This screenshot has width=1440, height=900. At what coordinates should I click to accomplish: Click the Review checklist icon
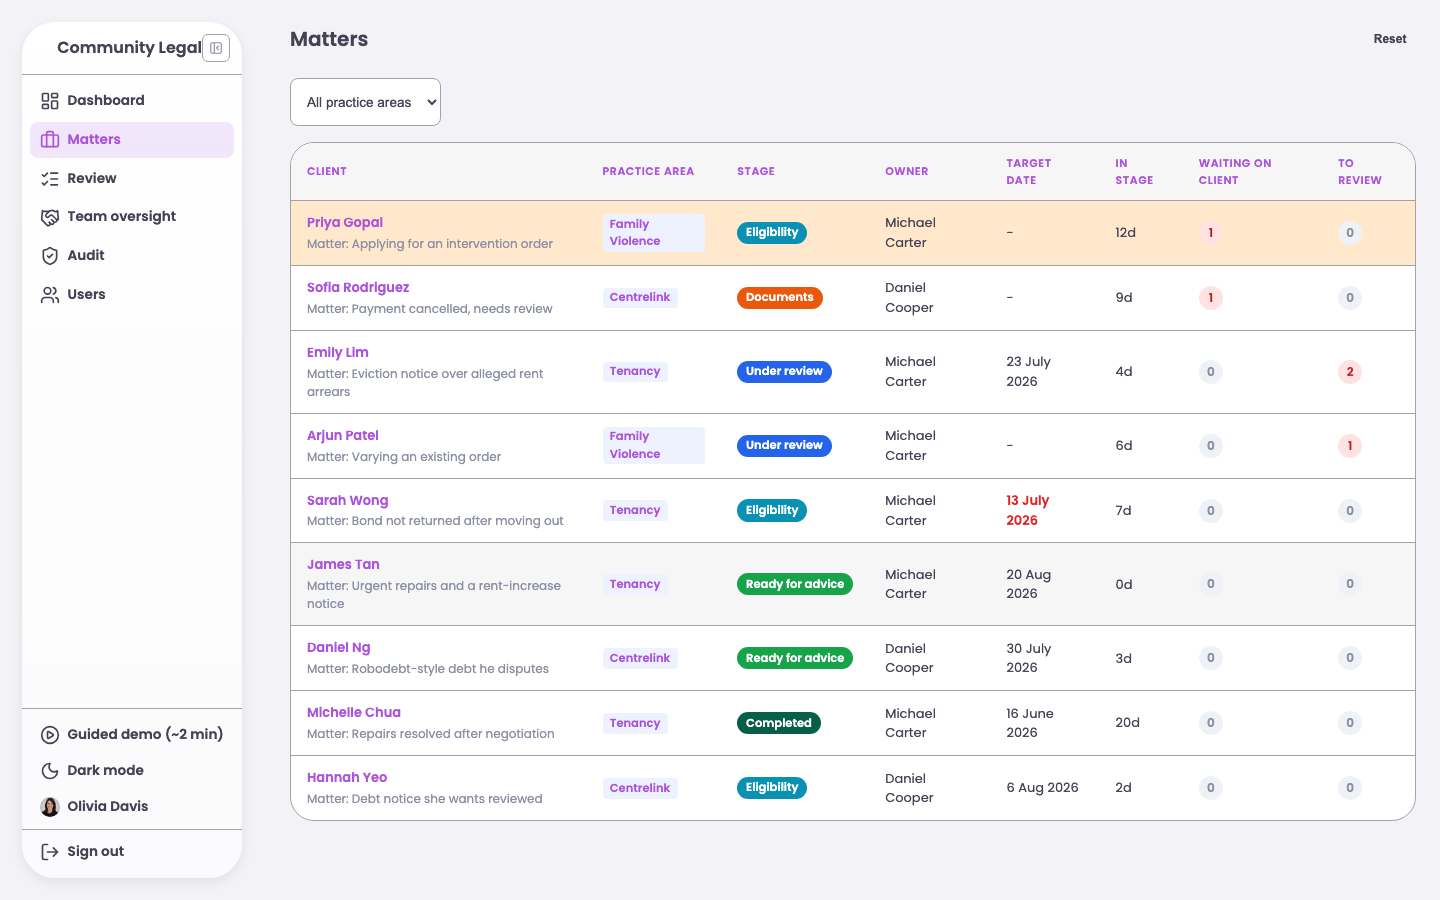tap(50, 179)
